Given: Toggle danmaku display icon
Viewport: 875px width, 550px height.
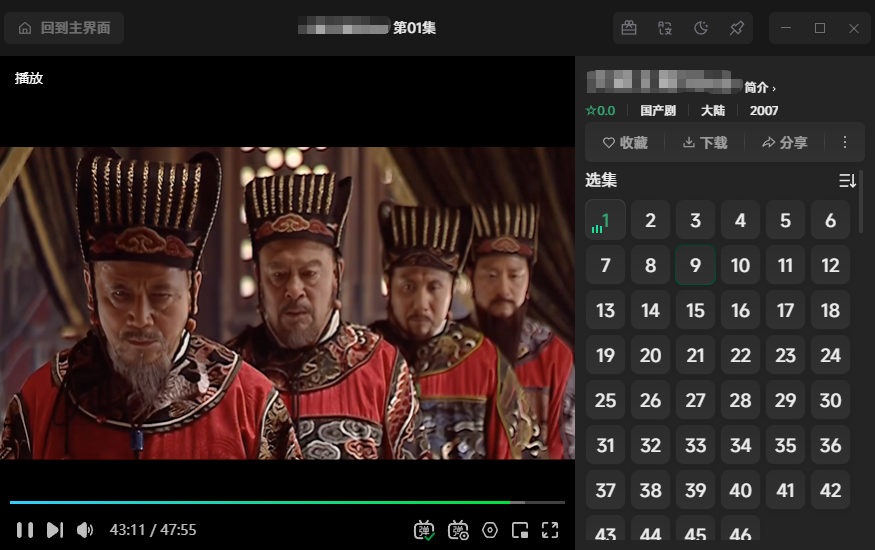Looking at the screenshot, I should [x=424, y=530].
